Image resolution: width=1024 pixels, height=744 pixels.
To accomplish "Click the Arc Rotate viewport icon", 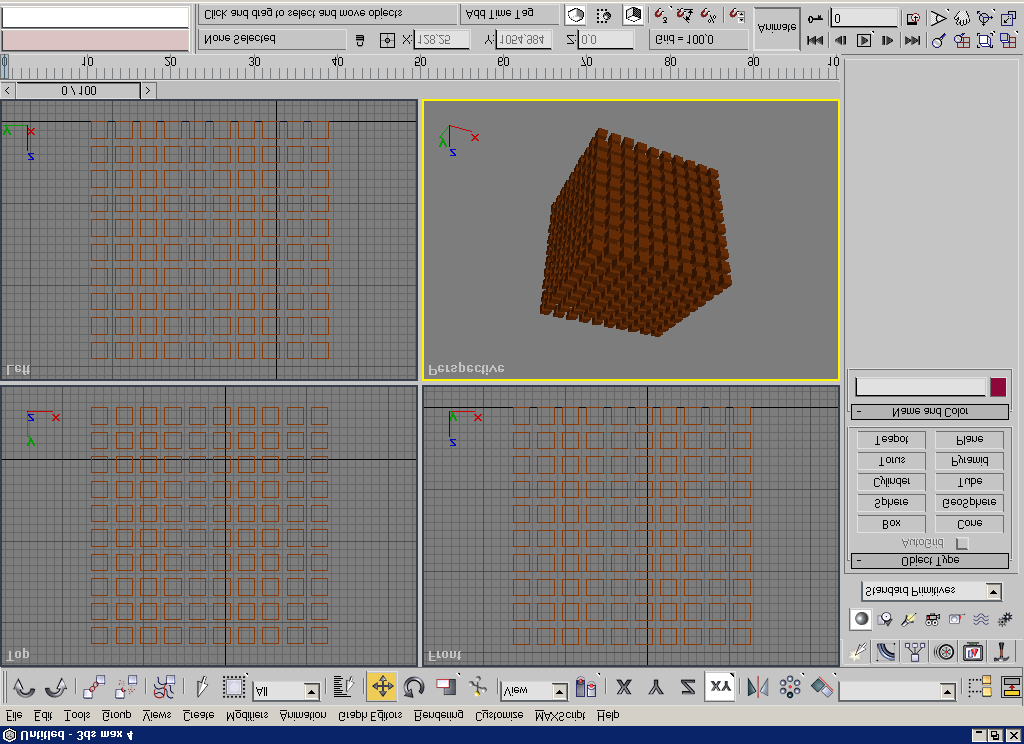I will click(985, 18).
